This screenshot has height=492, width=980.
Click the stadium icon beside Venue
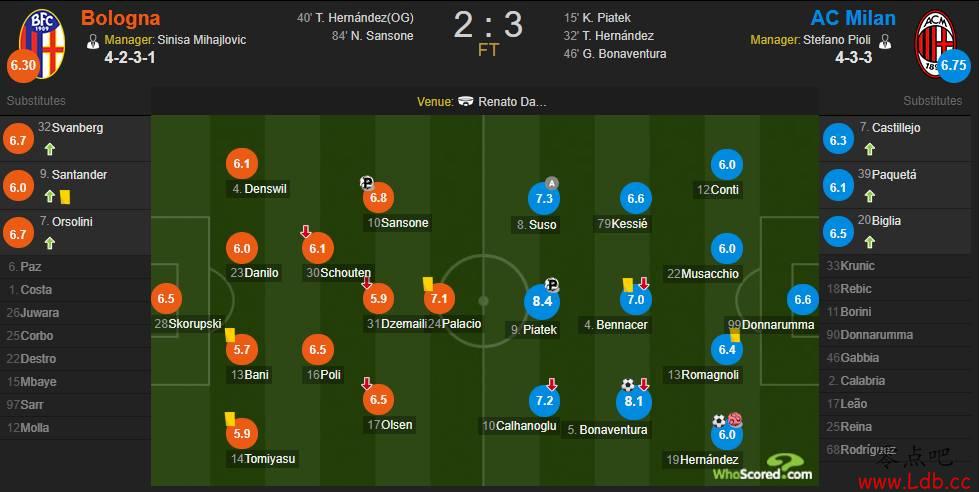[x=466, y=101]
